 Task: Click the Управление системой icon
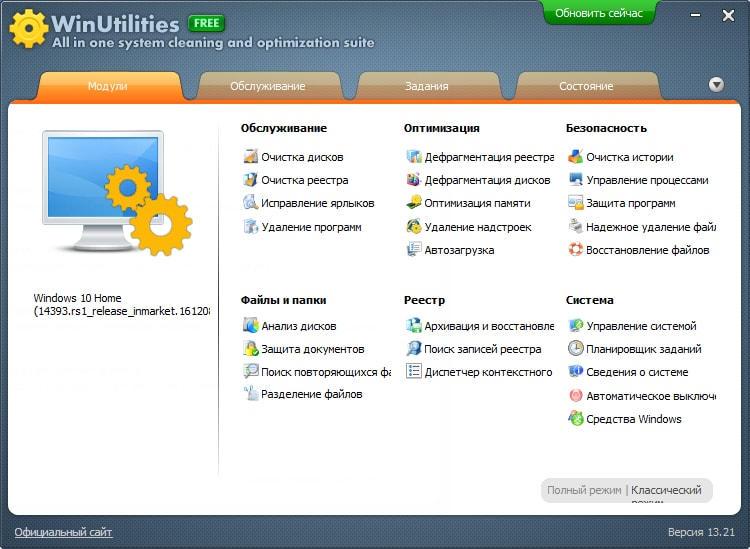576,326
